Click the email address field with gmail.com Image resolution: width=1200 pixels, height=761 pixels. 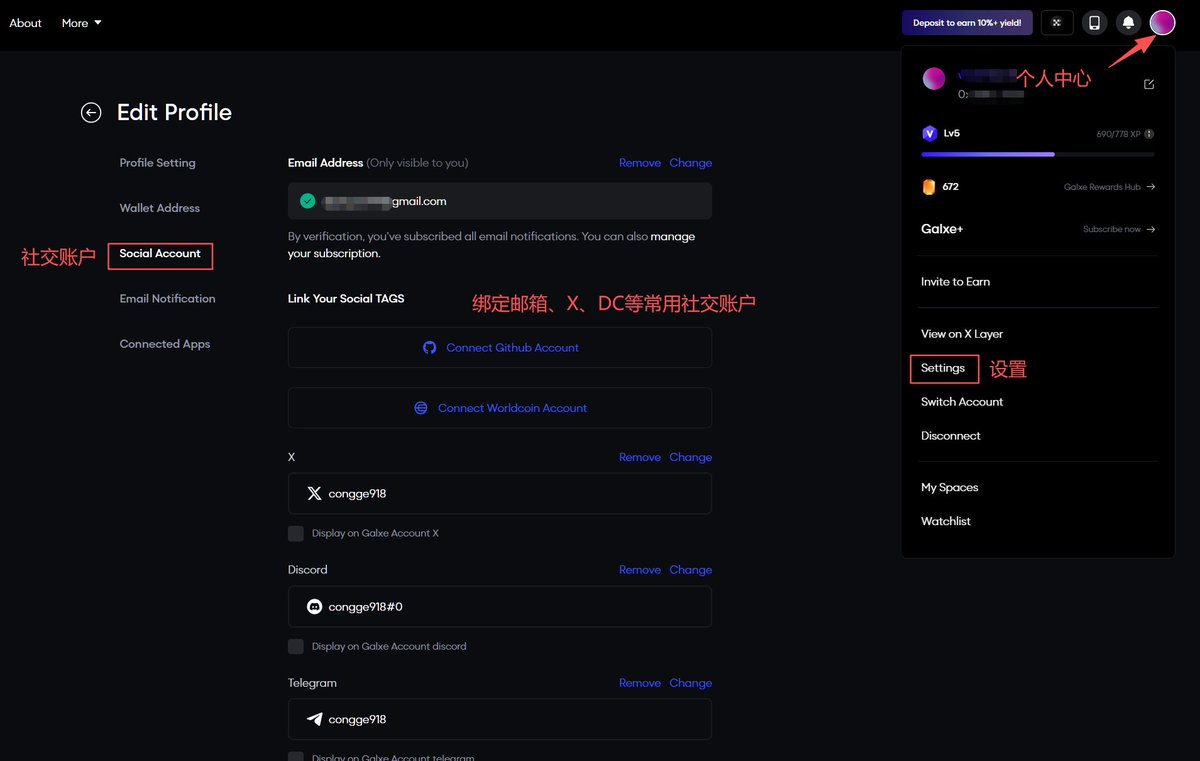(500, 201)
